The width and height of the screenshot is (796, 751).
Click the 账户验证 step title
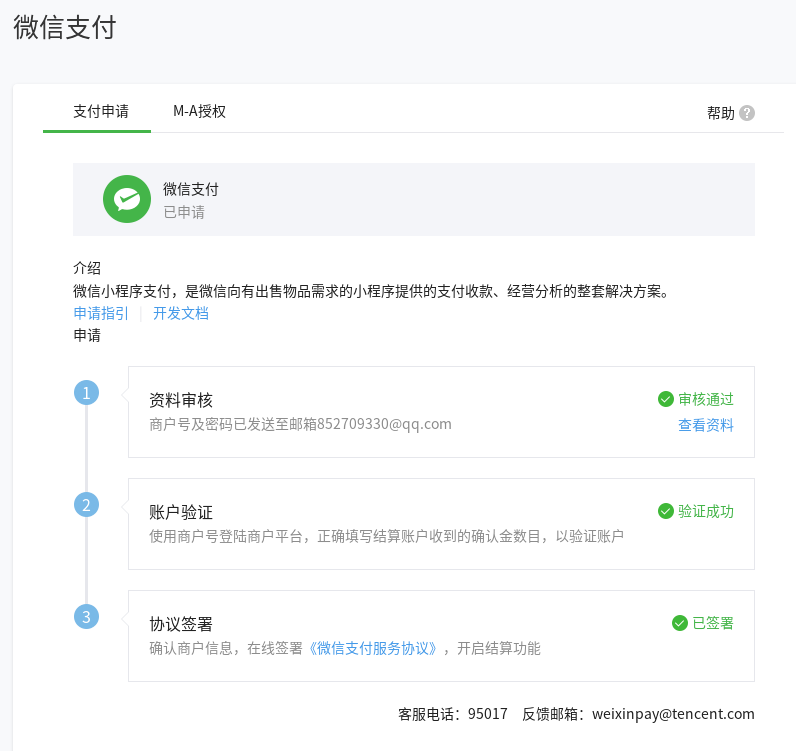(181, 512)
